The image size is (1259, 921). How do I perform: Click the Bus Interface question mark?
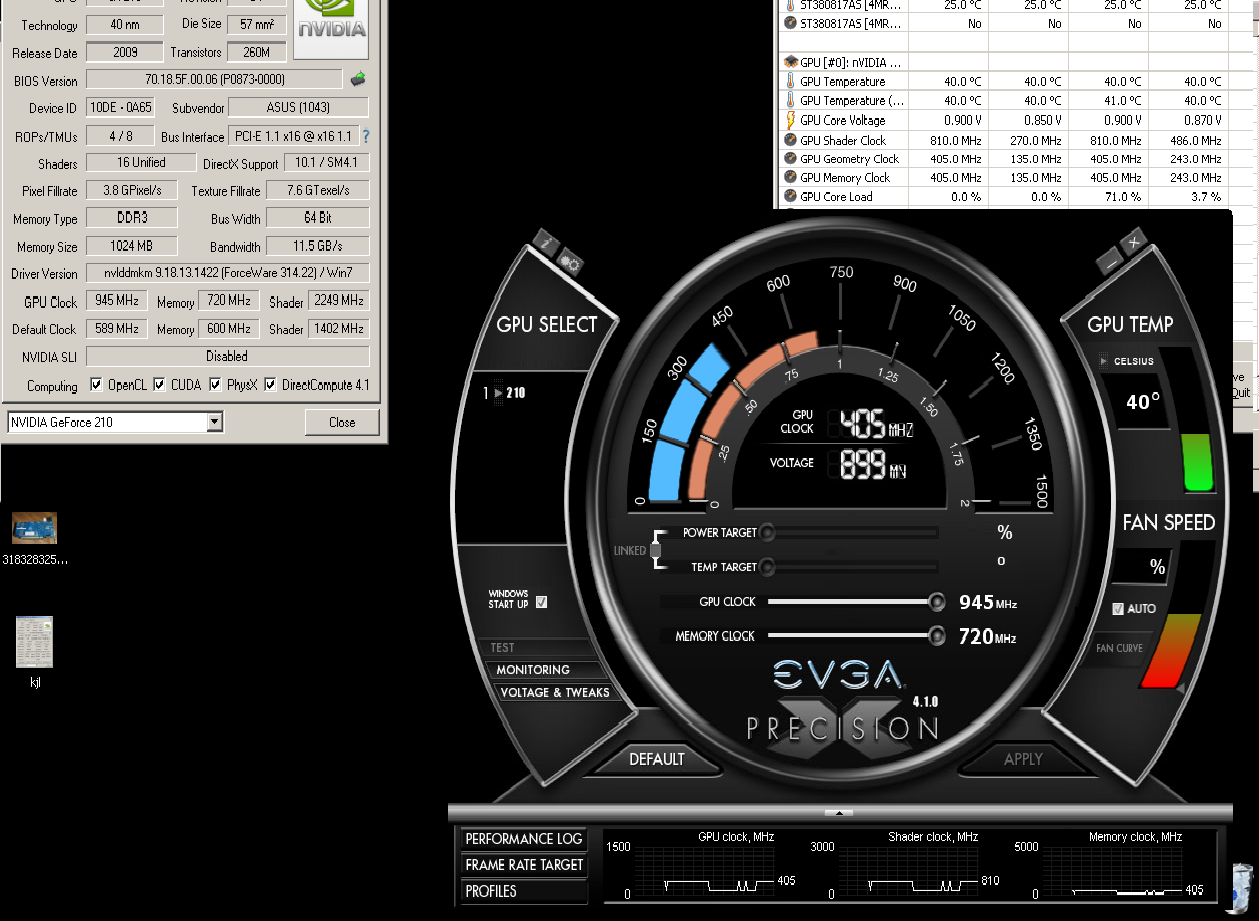(x=365, y=136)
